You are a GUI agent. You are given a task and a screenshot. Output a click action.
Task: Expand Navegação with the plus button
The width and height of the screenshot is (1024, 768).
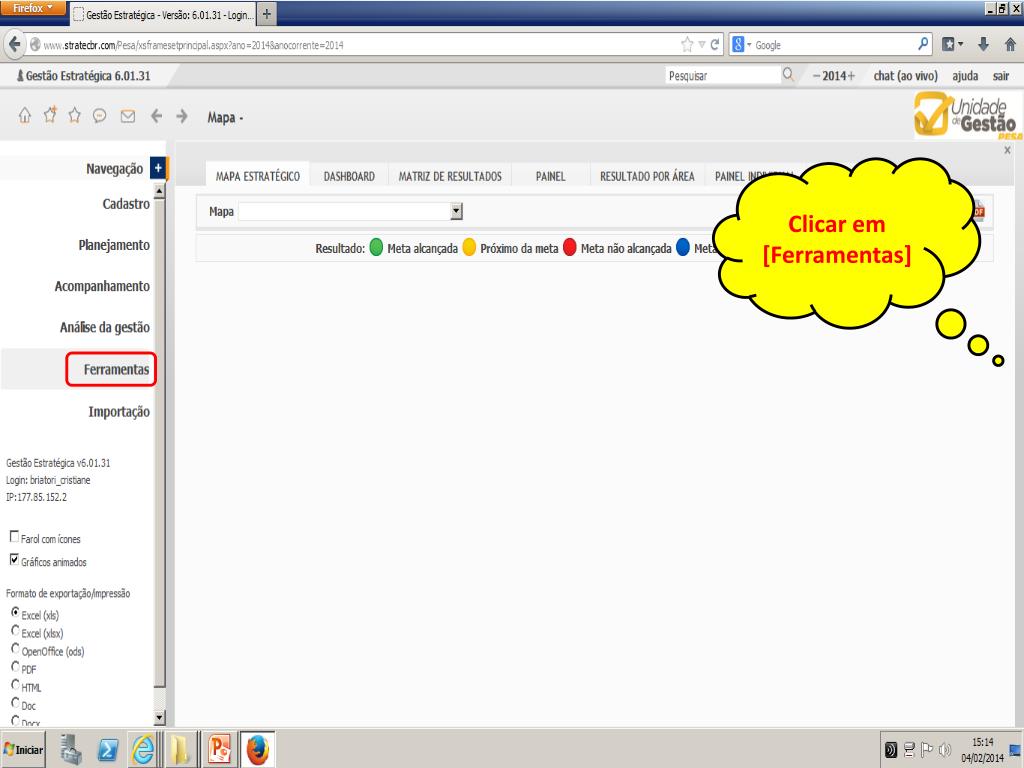click(x=158, y=168)
